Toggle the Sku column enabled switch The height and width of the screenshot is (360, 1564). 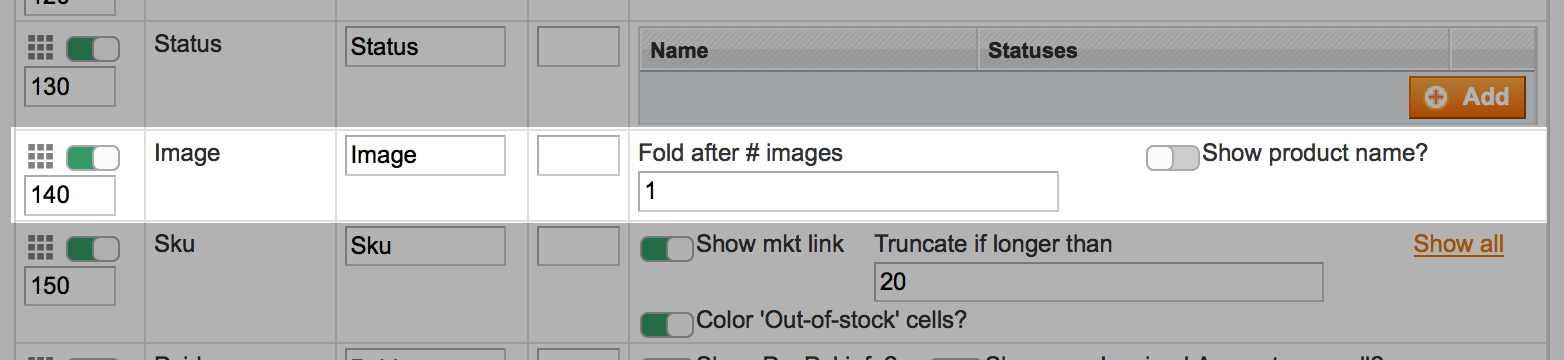[x=93, y=248]
